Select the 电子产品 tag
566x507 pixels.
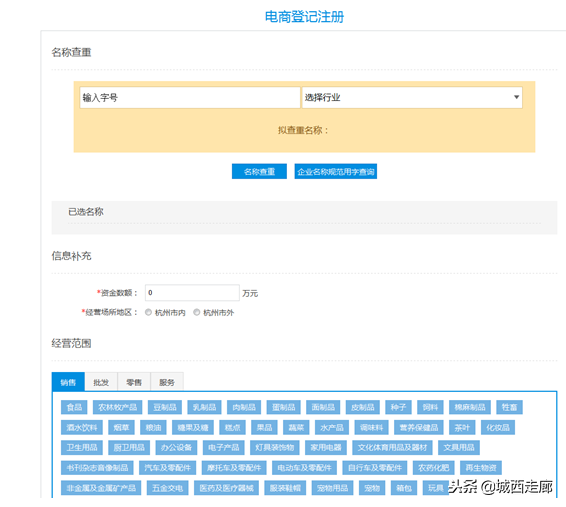coord(224,447)
